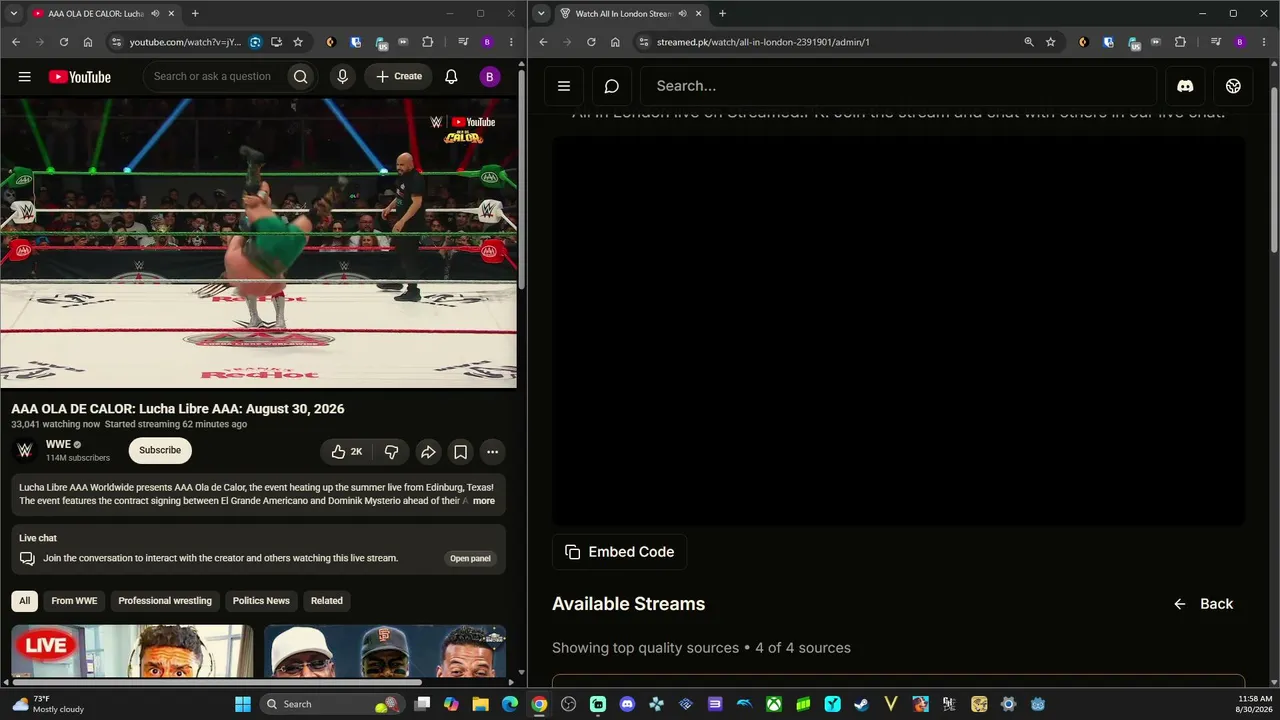Open the taskbar clock and date
This screenshot has height=720, width=1280.
(1255, 704)
